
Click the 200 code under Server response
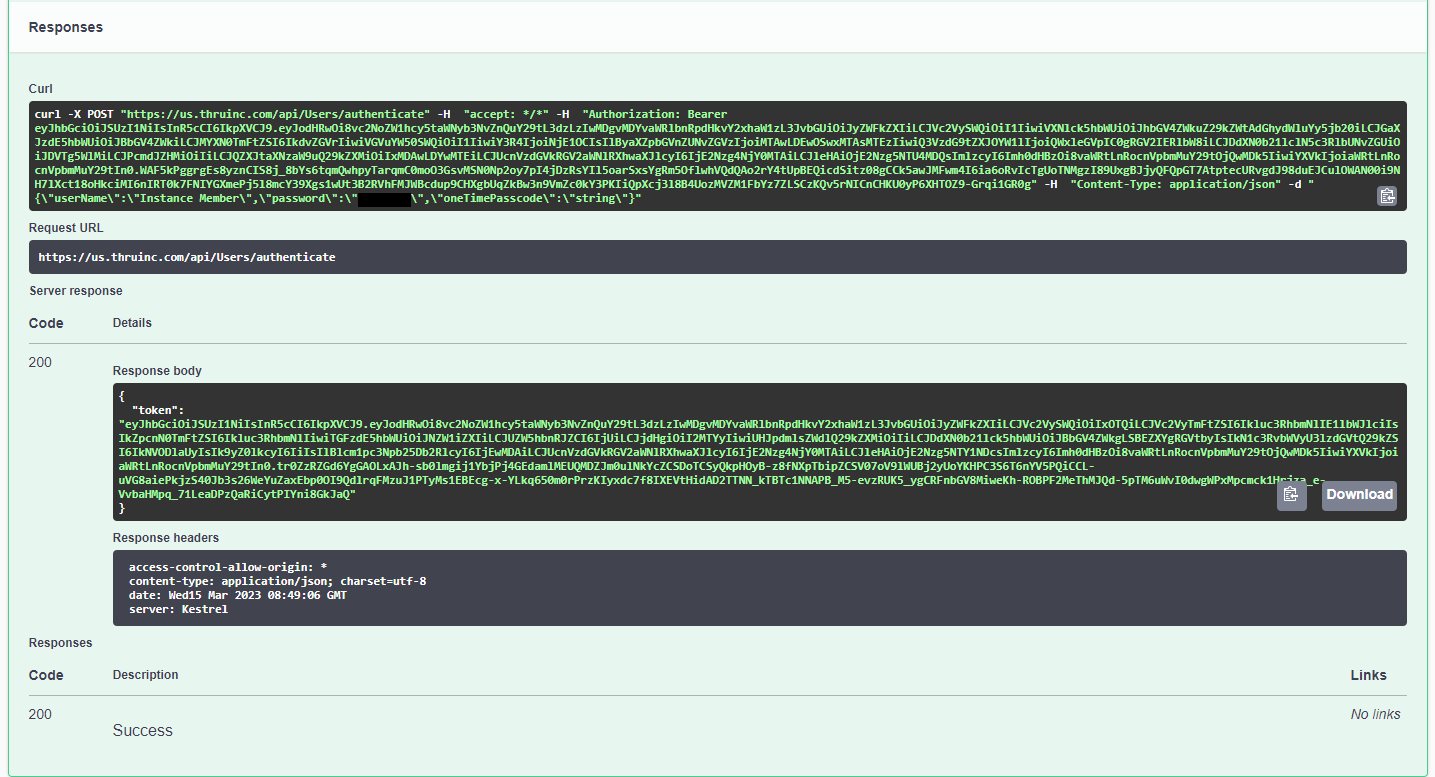pyautogui.click(x=40, y=362)
